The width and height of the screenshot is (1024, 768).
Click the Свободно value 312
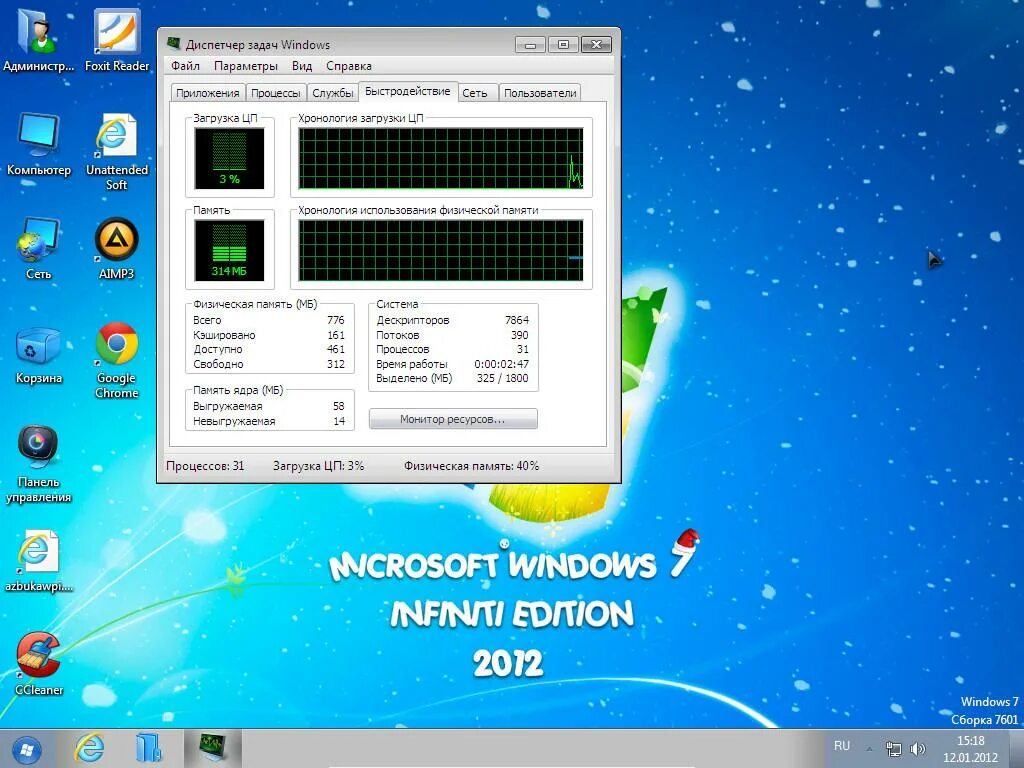pos(336,364)
